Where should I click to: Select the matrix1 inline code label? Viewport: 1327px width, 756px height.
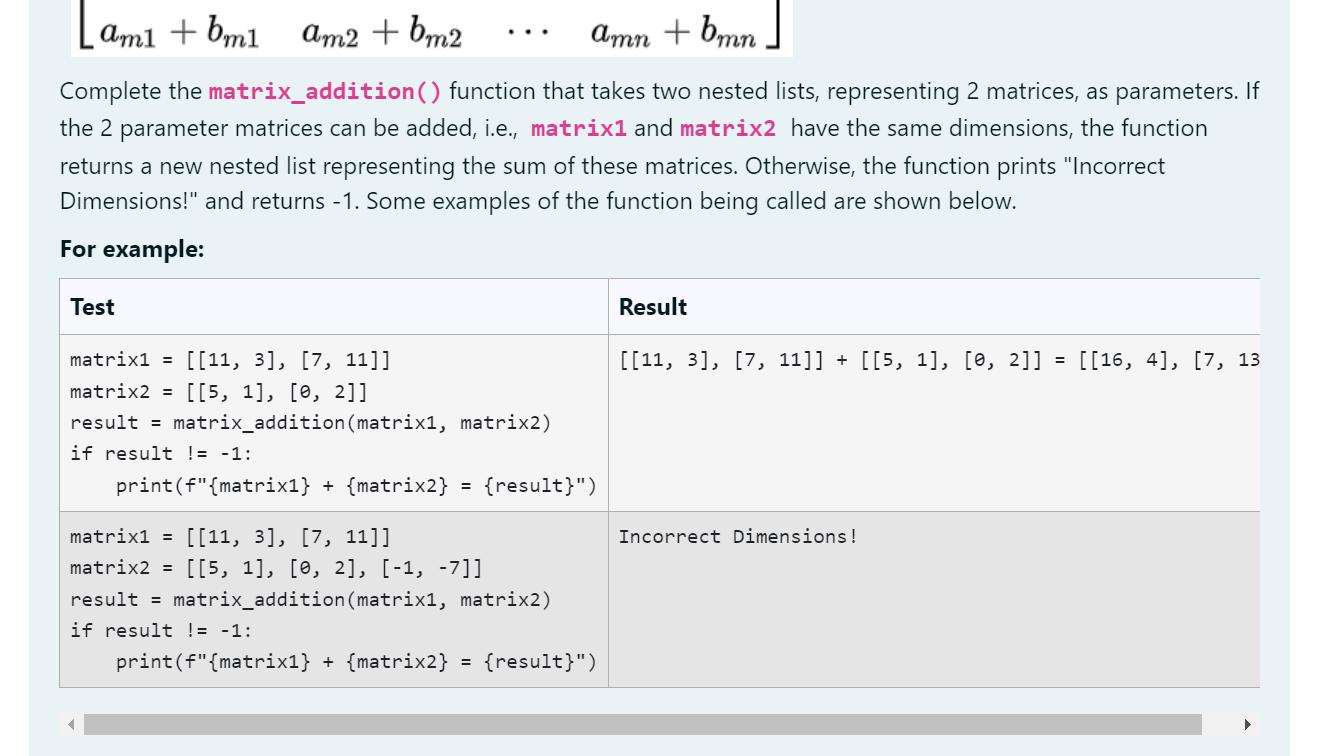click(579, 128)
